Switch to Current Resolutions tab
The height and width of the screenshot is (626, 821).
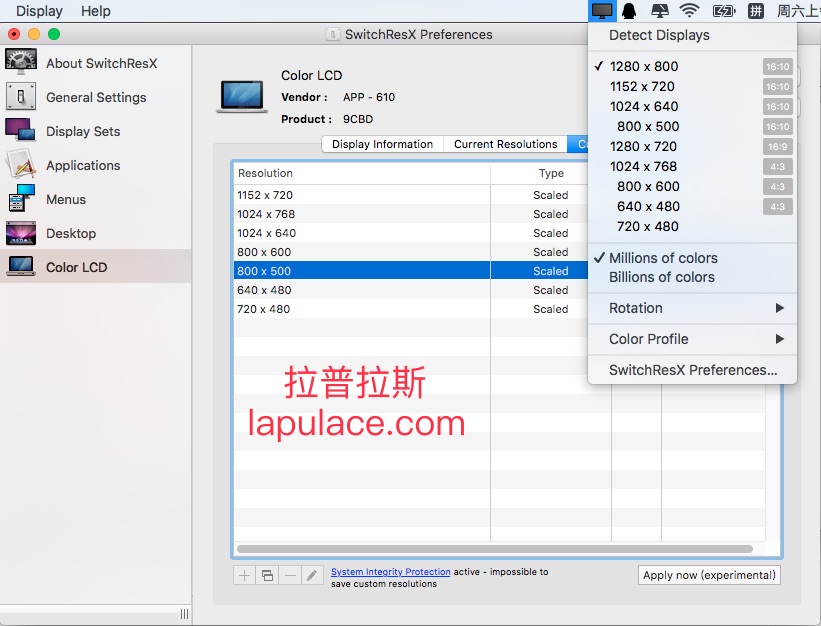click(505, 144)
